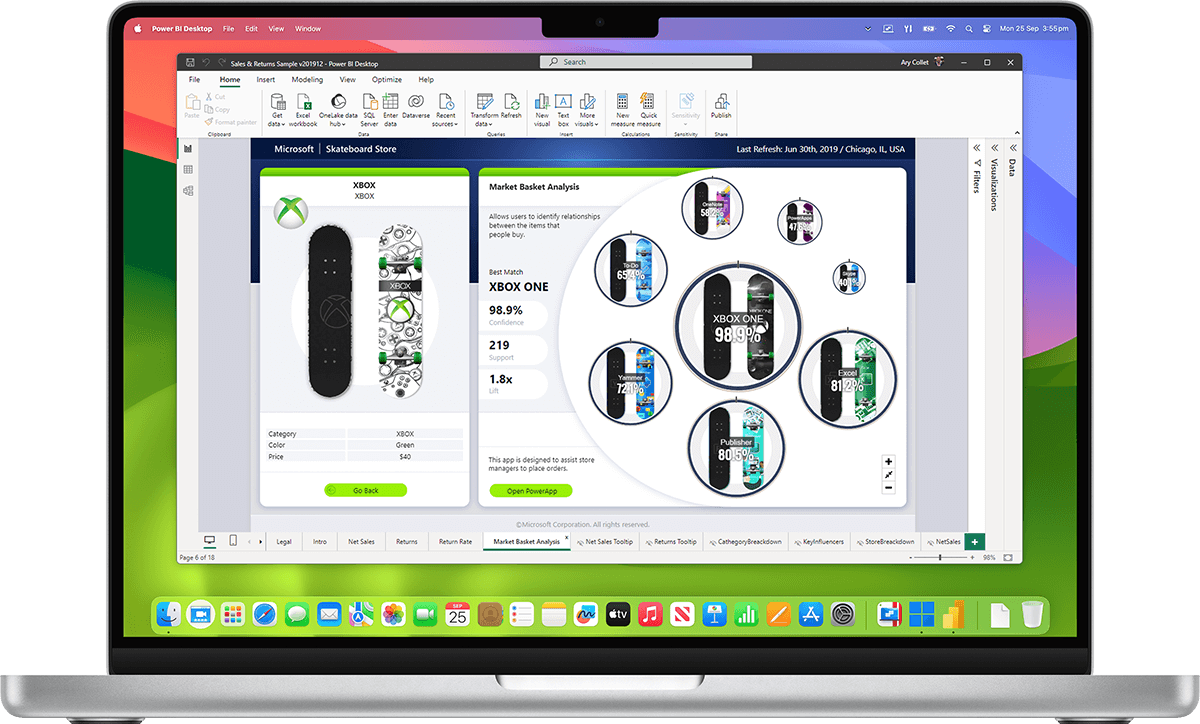This screenshot has height=724, width=1200.
Task: Toggle the Sensitivity option
Action: (686, 107)
